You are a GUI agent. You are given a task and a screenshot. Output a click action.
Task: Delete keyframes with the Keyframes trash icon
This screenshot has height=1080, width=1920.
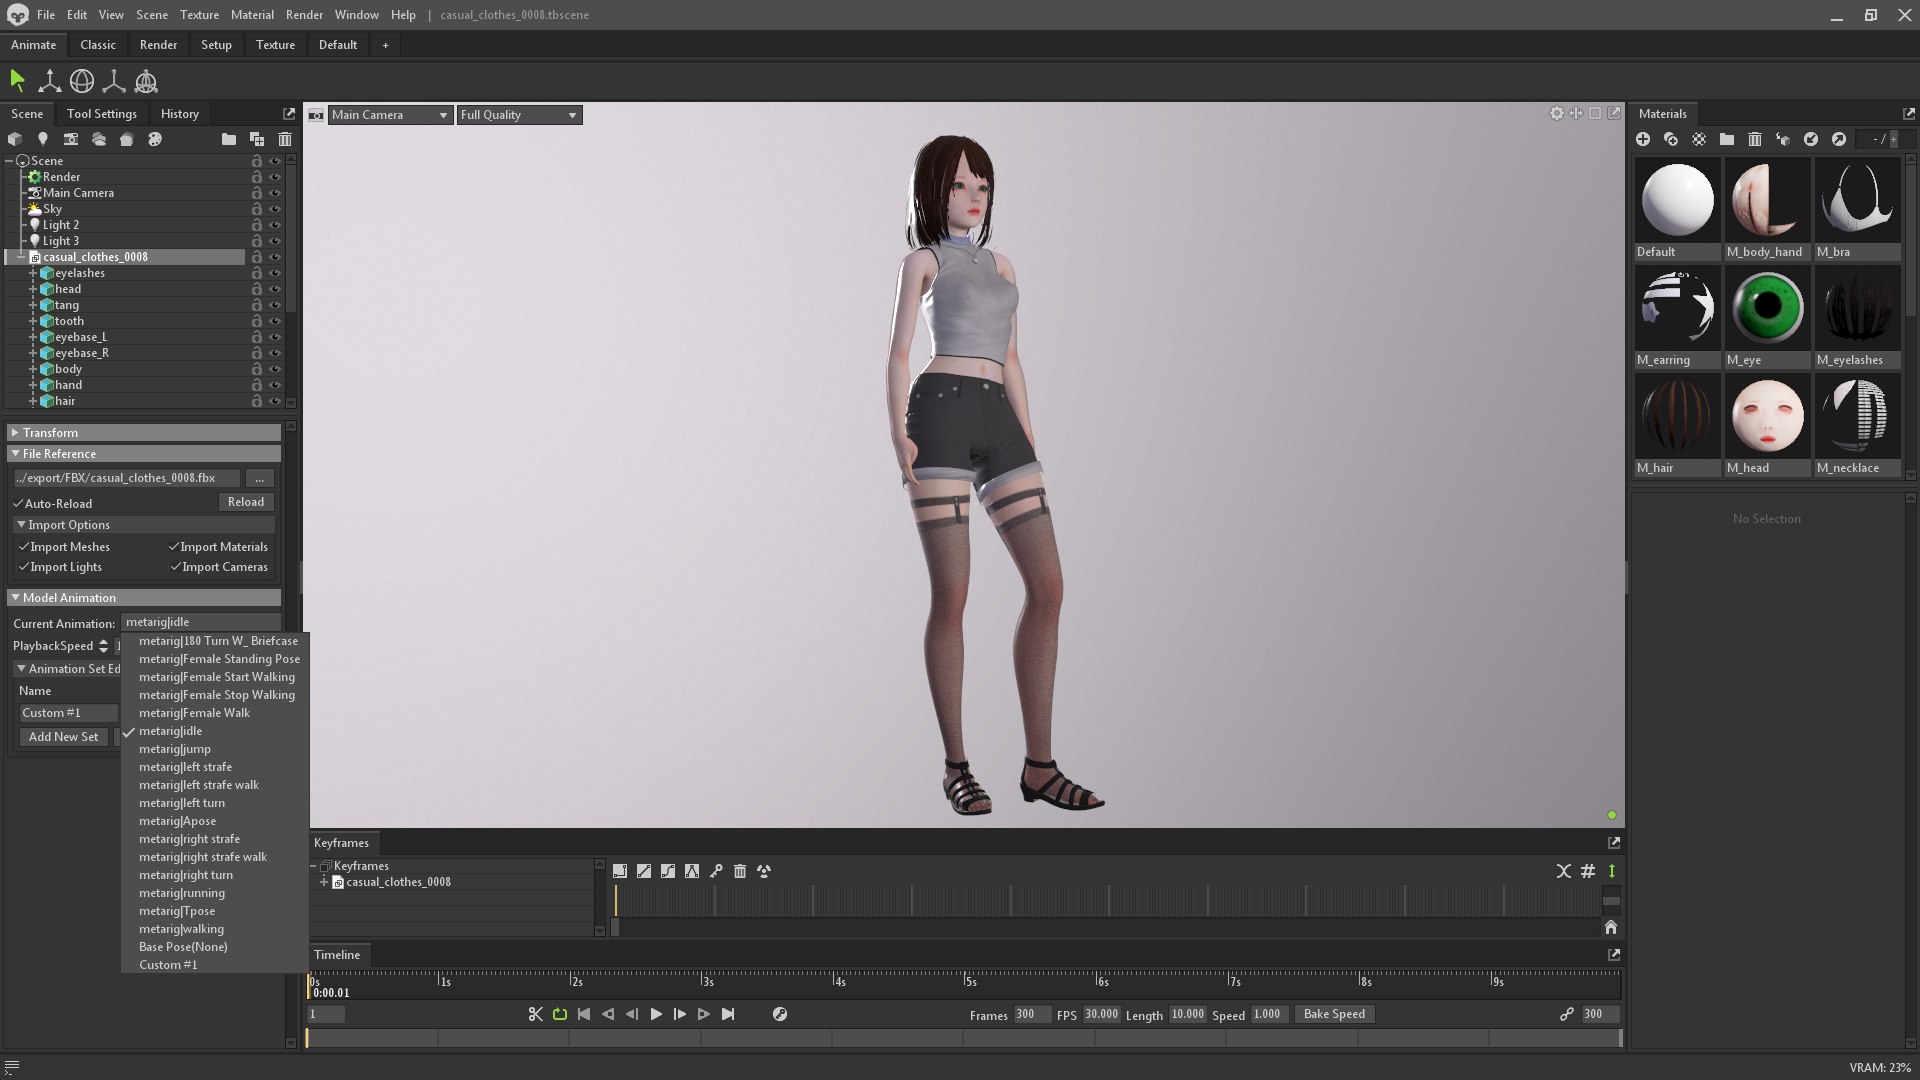point(740,871)
